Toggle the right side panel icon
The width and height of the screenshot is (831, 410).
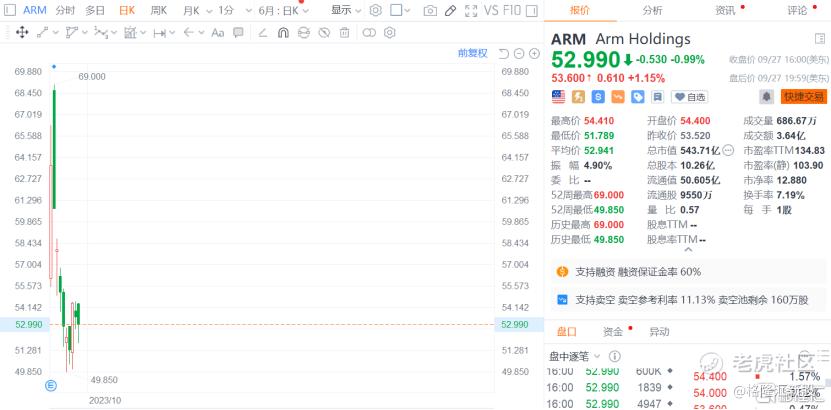pyautogui.click(x=532, y=10)
